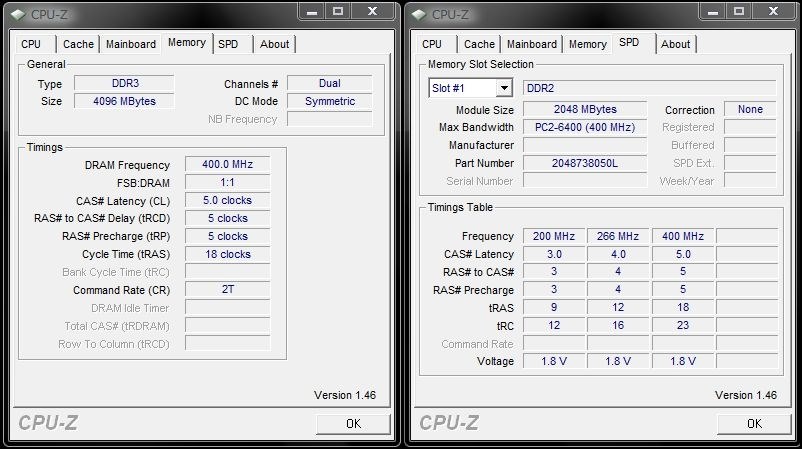Click the DDR2 slot type field
This screenshot has height=449, width=802.
pos(649,88)
